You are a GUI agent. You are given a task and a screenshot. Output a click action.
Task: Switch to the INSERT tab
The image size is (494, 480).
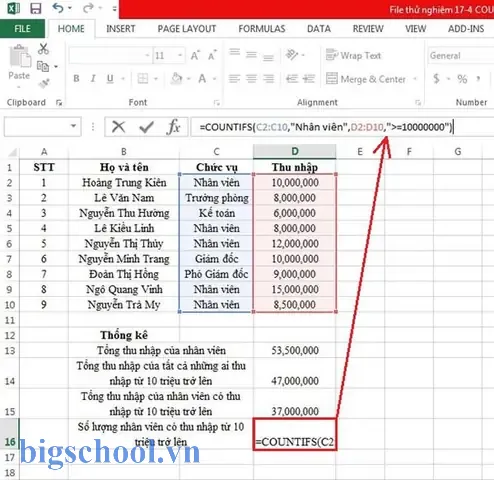(x=121, y=29)
